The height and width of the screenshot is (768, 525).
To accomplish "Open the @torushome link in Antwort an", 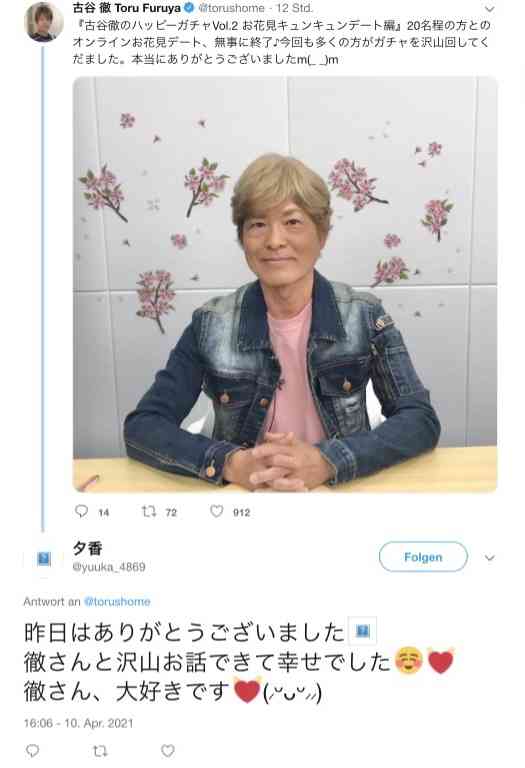I will 117,601.
